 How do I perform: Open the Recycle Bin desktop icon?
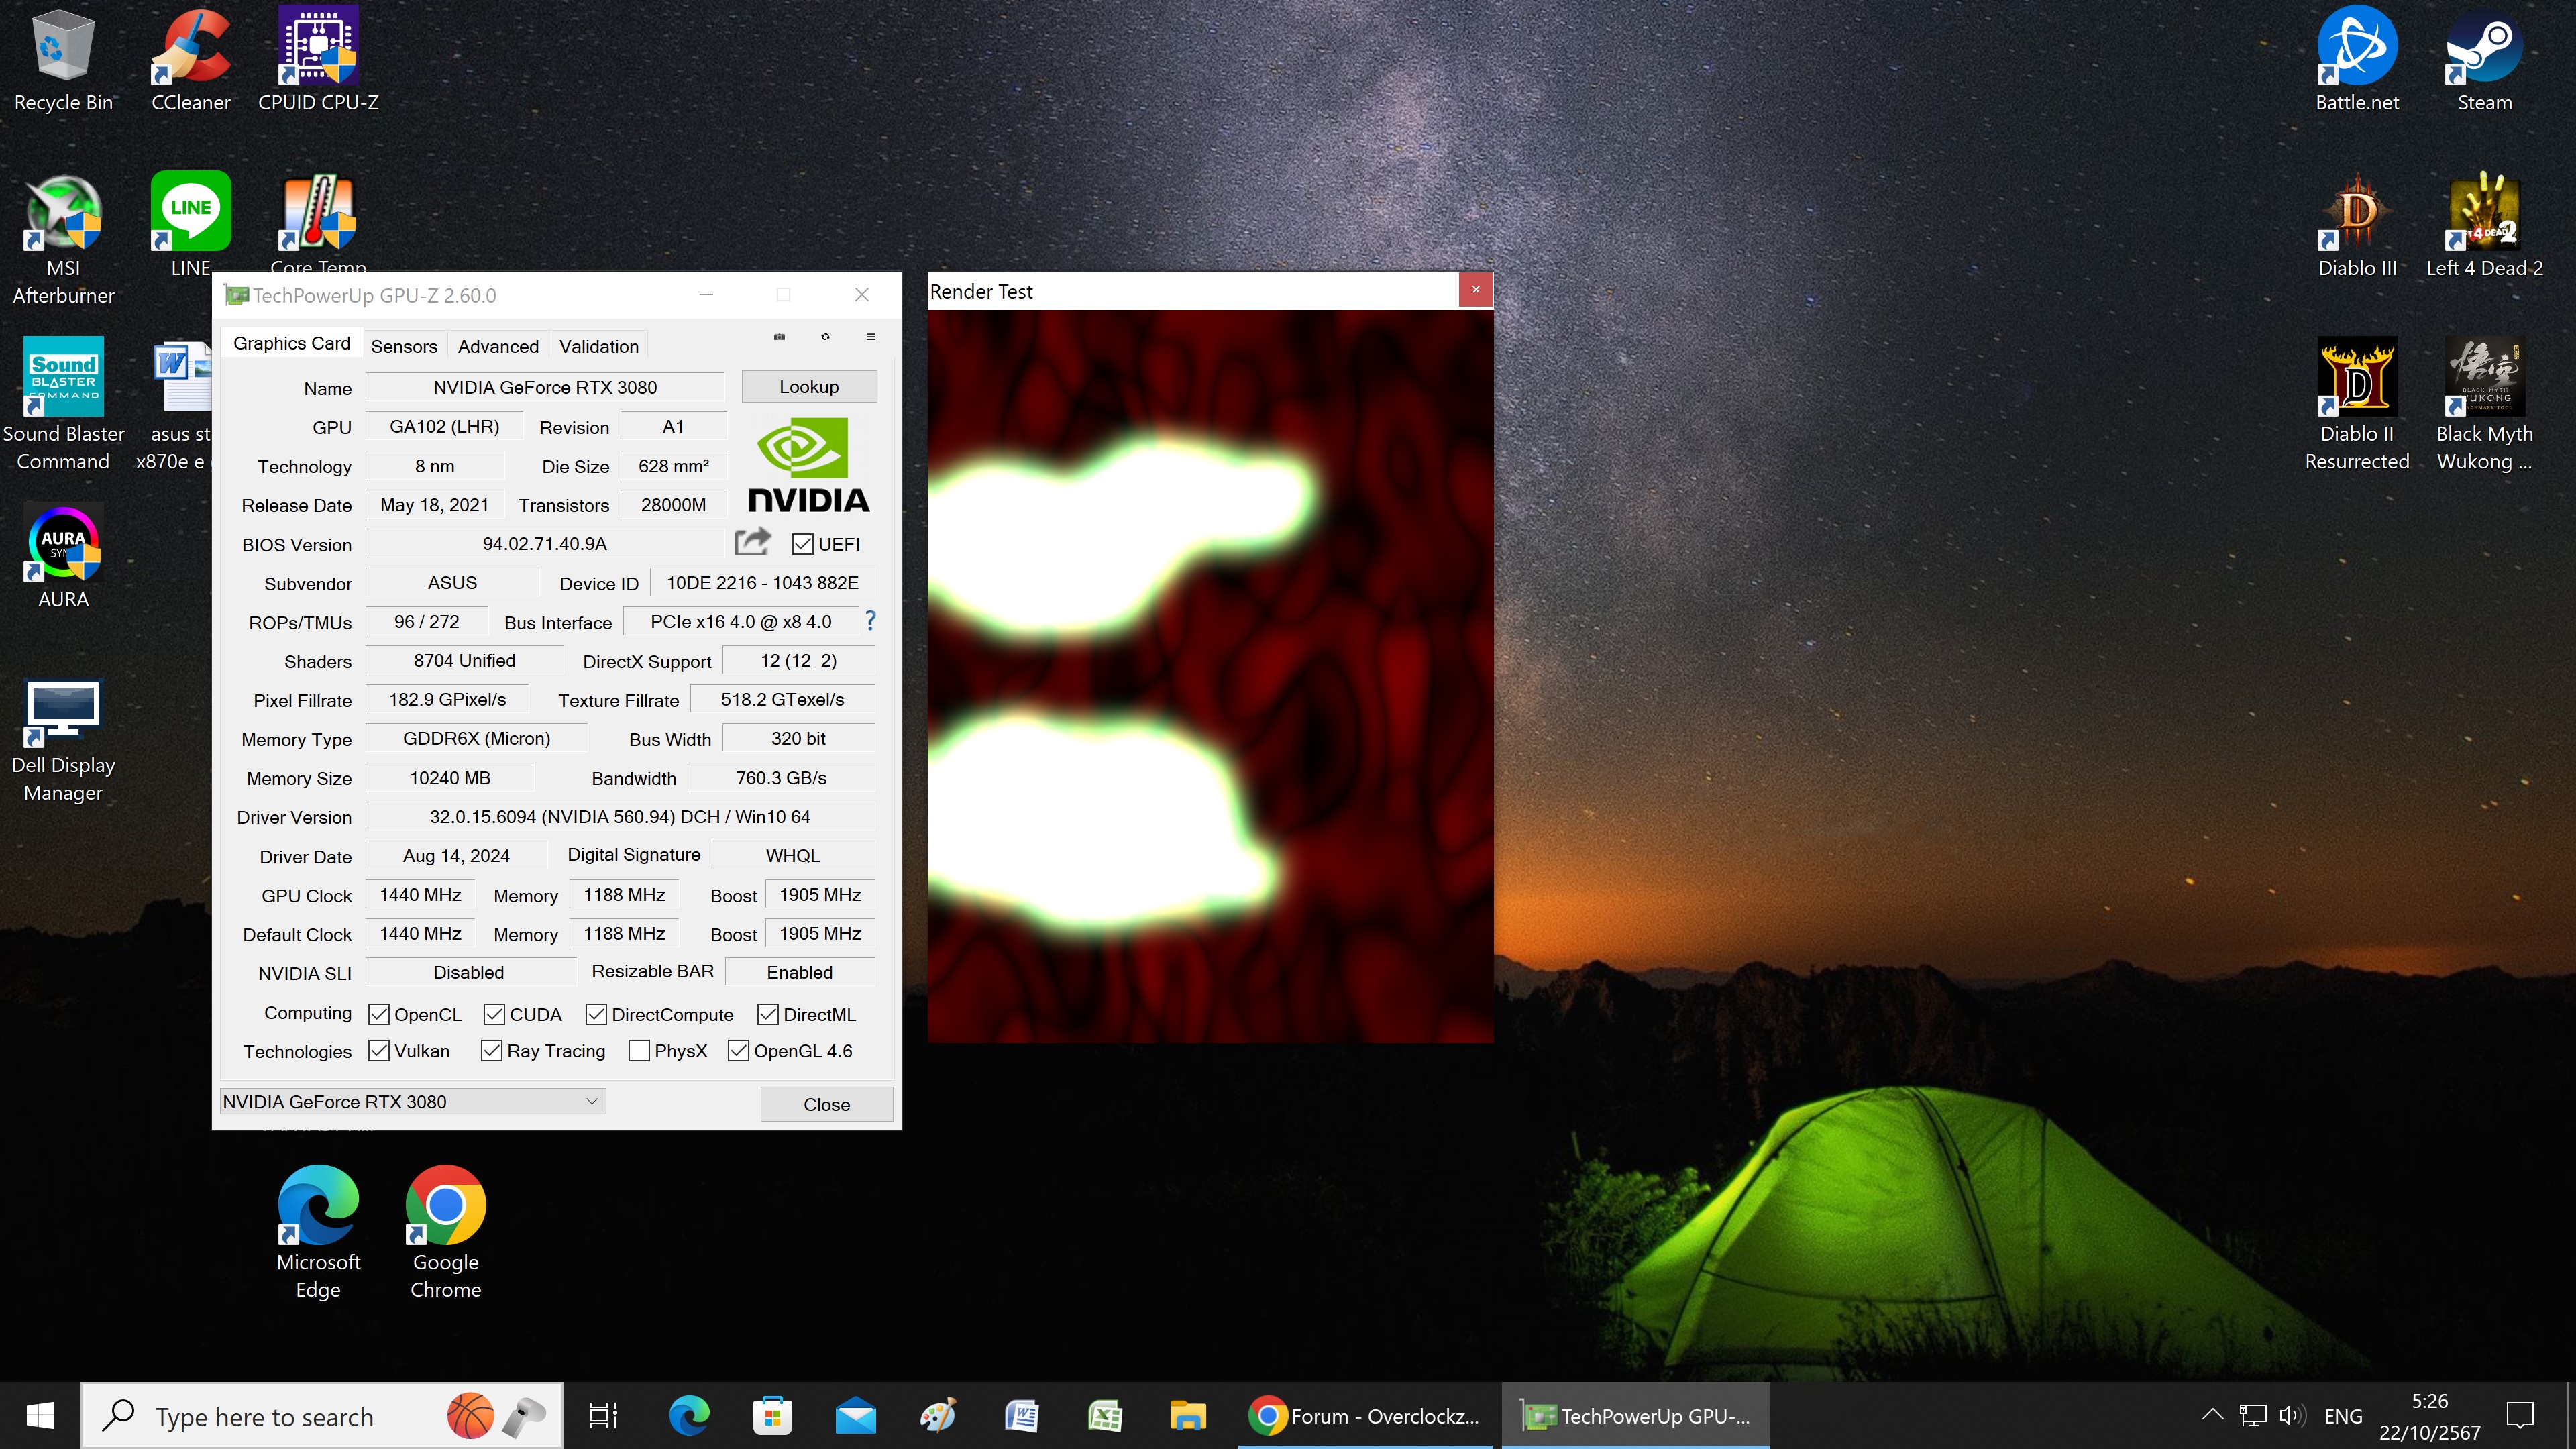[63, 60]
